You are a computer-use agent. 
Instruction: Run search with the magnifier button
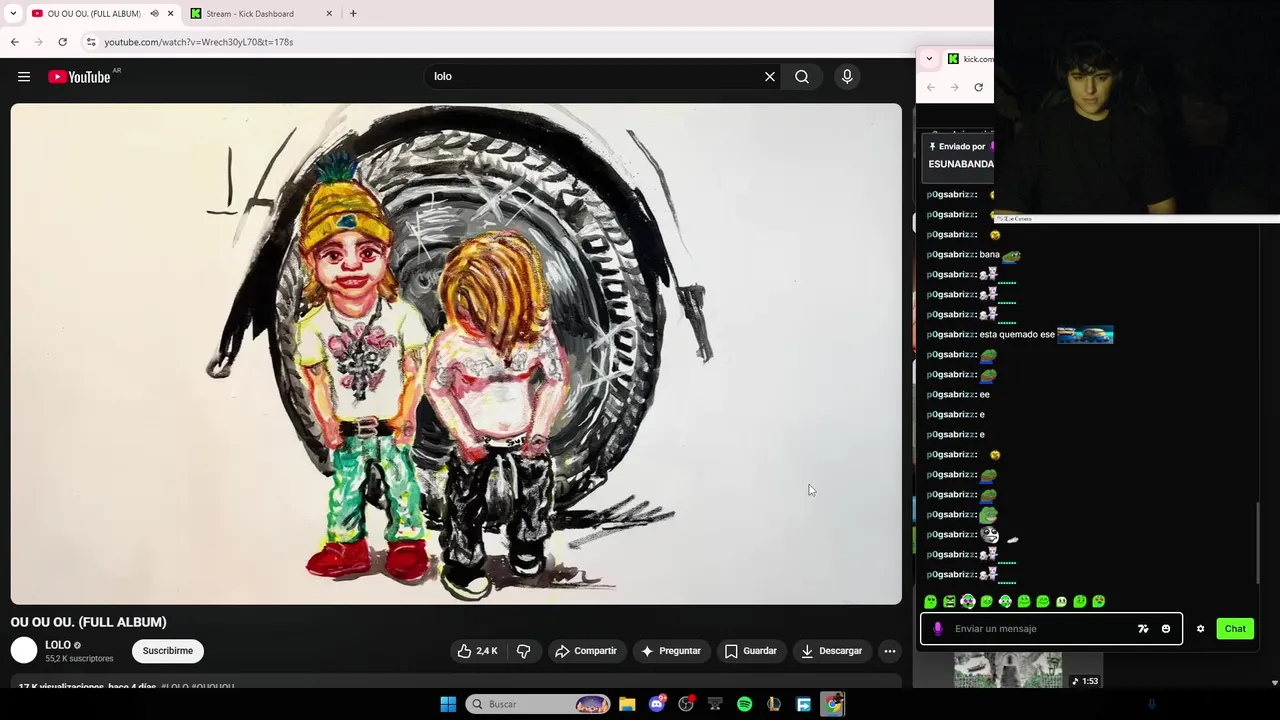coord(802,77)
